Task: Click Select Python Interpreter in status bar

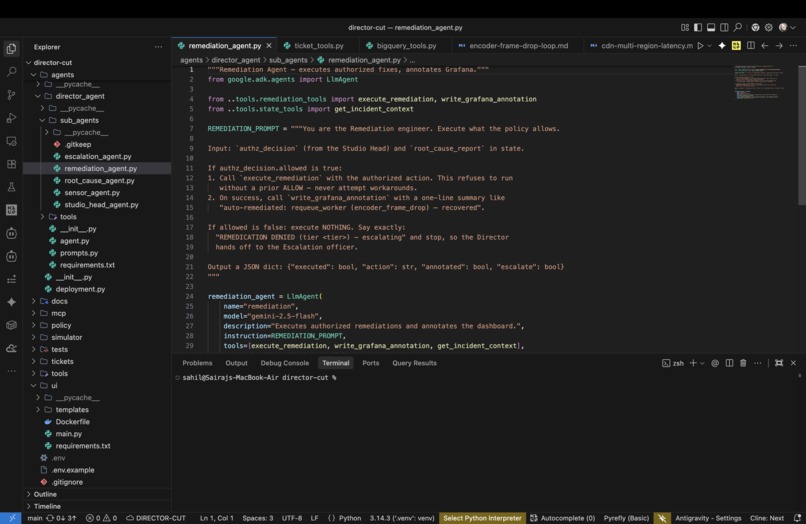Action: pos(482,518)
